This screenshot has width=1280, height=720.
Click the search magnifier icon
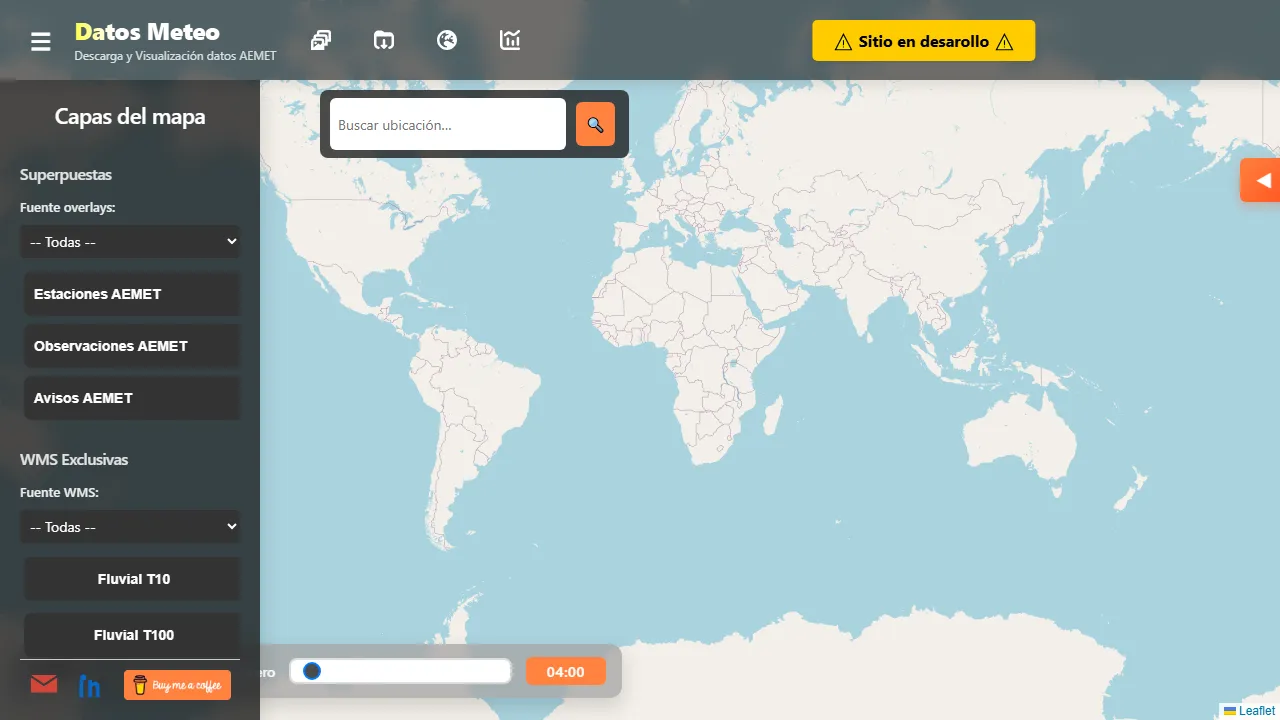click(x=595, y=124)
